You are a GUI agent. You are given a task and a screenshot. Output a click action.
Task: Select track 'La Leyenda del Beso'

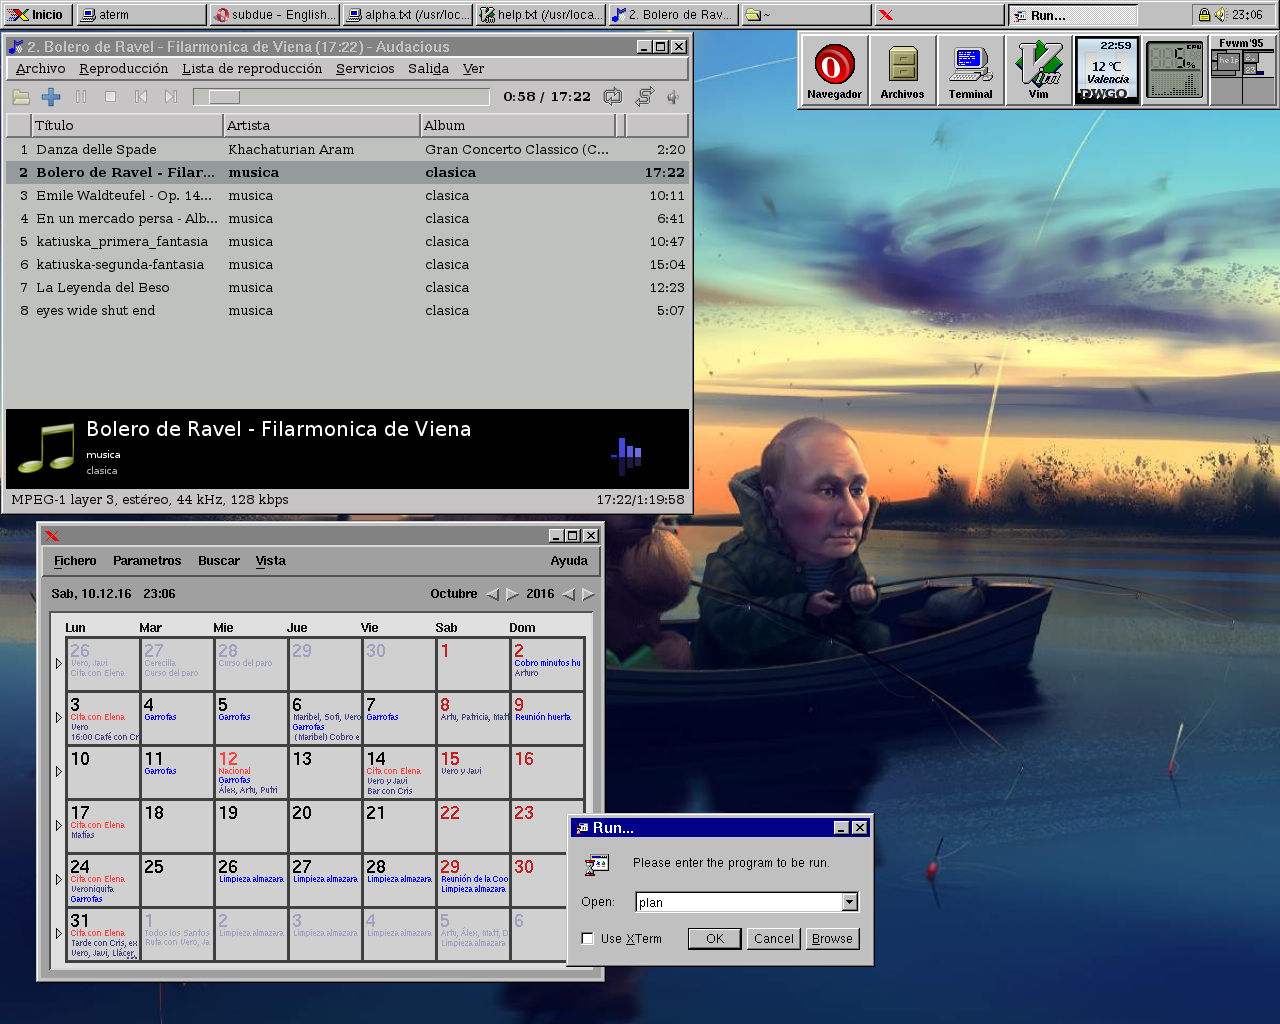pyautogui.click(x=347, y=288)
